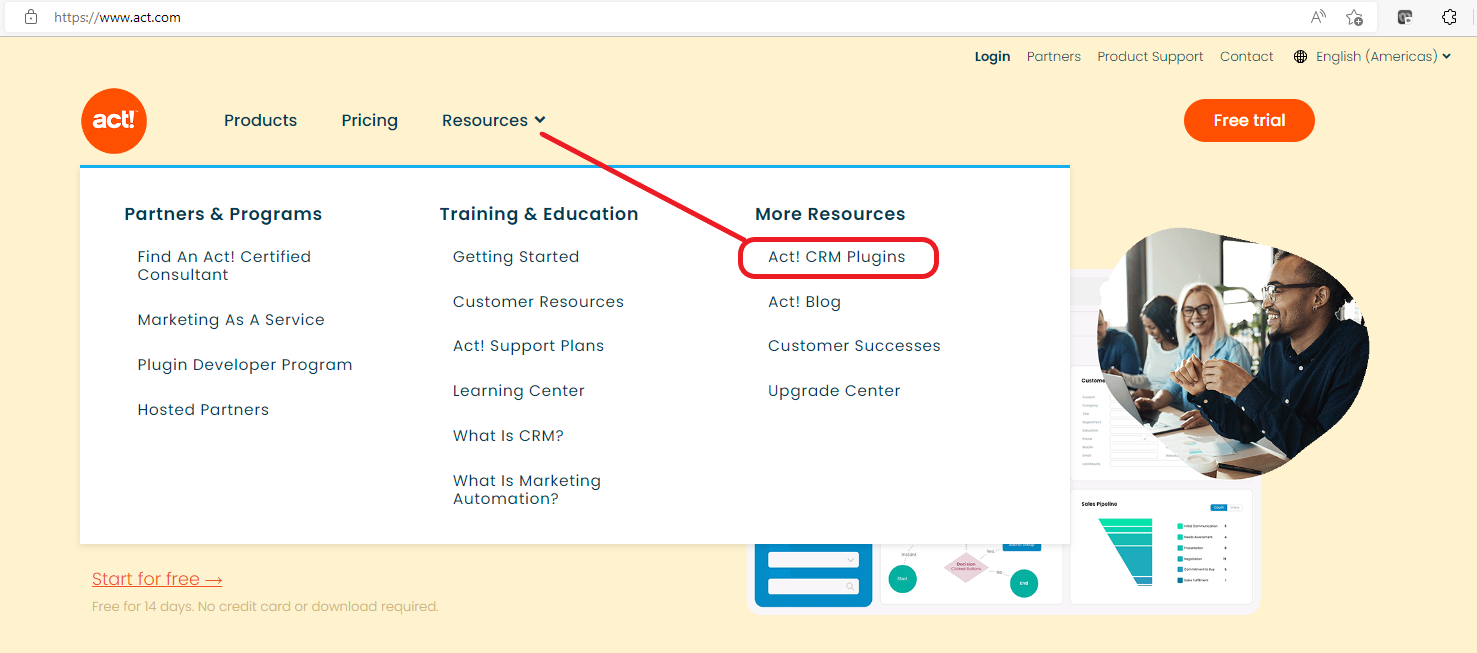
Task: Select What Is CRM?
Action: coord(508,436)
